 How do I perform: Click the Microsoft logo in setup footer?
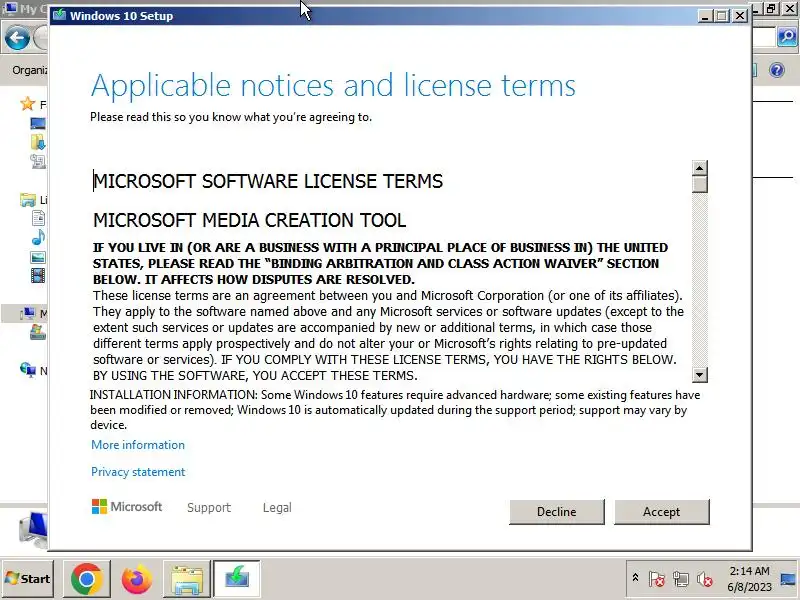(x=127, y=507)
